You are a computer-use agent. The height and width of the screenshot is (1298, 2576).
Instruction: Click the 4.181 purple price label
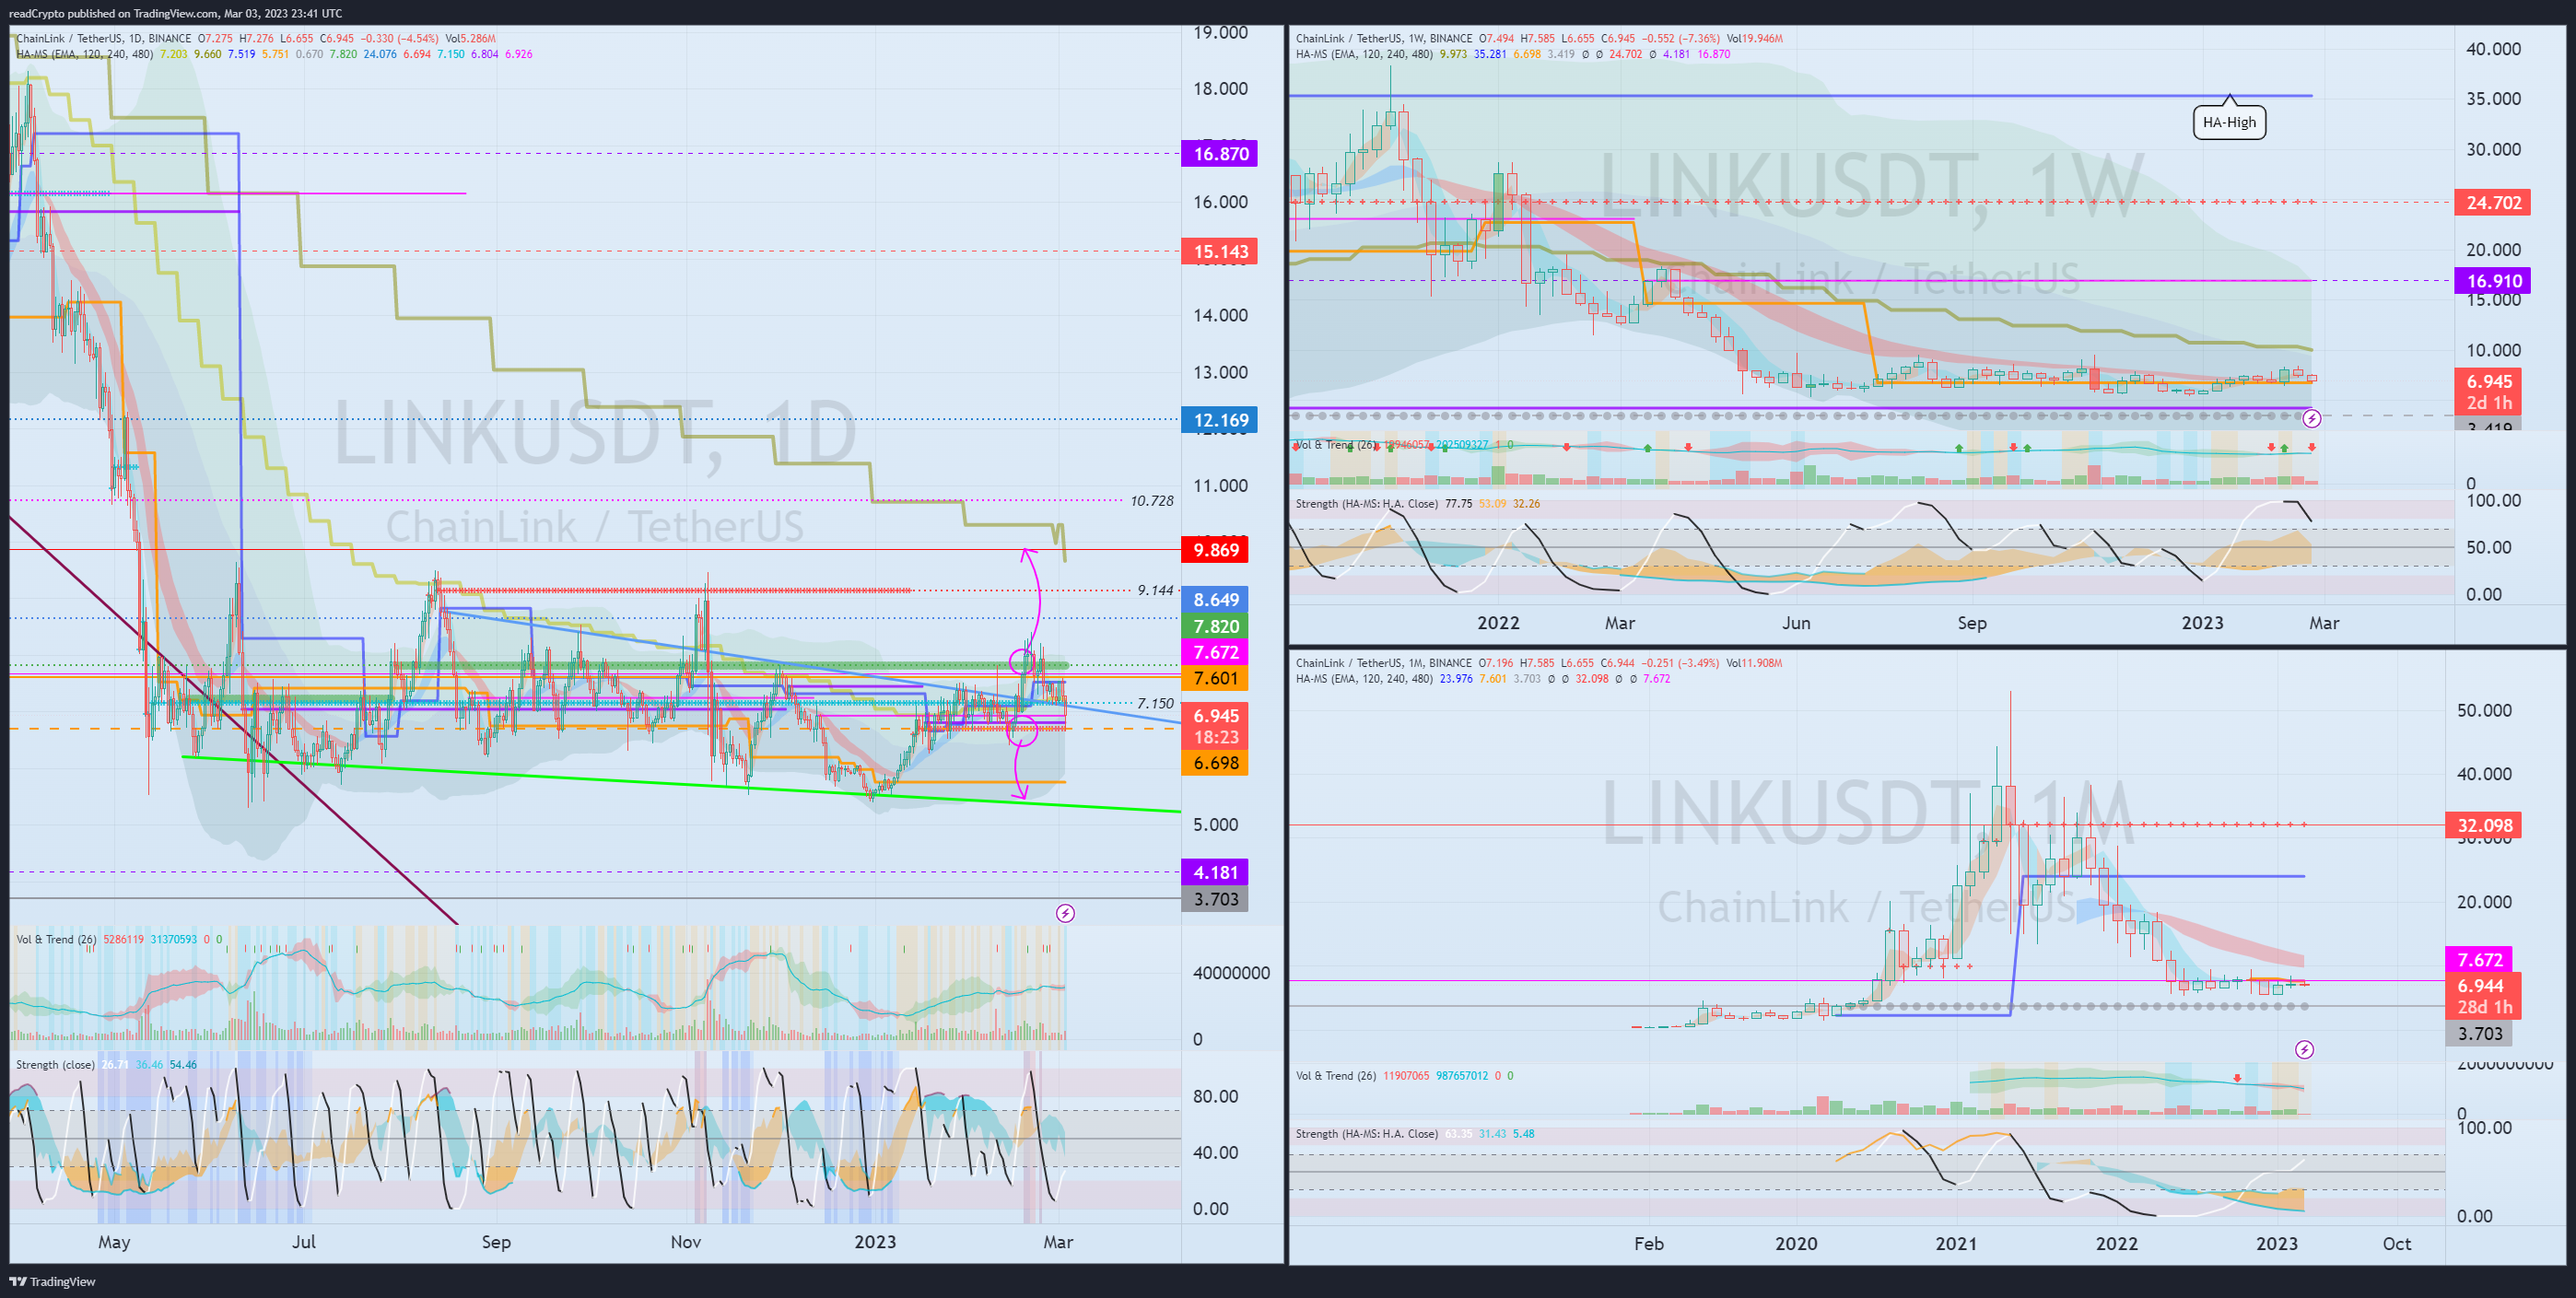click(1216, 872)
